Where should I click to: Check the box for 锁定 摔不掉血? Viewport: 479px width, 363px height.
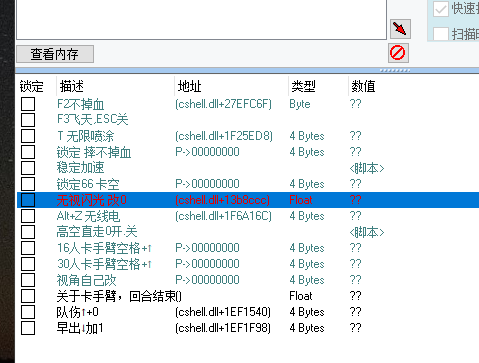pyautogui.click(x=28, y=152)
